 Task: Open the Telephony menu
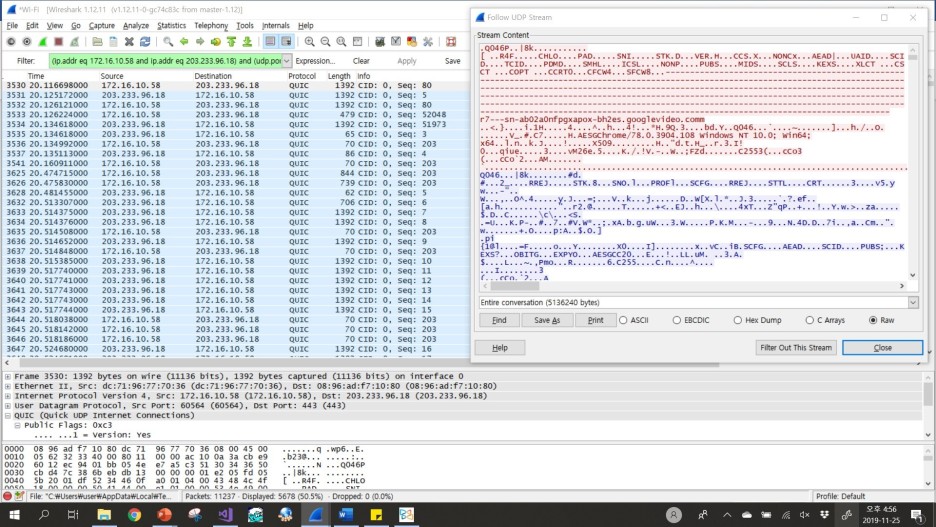coord(211,26)
